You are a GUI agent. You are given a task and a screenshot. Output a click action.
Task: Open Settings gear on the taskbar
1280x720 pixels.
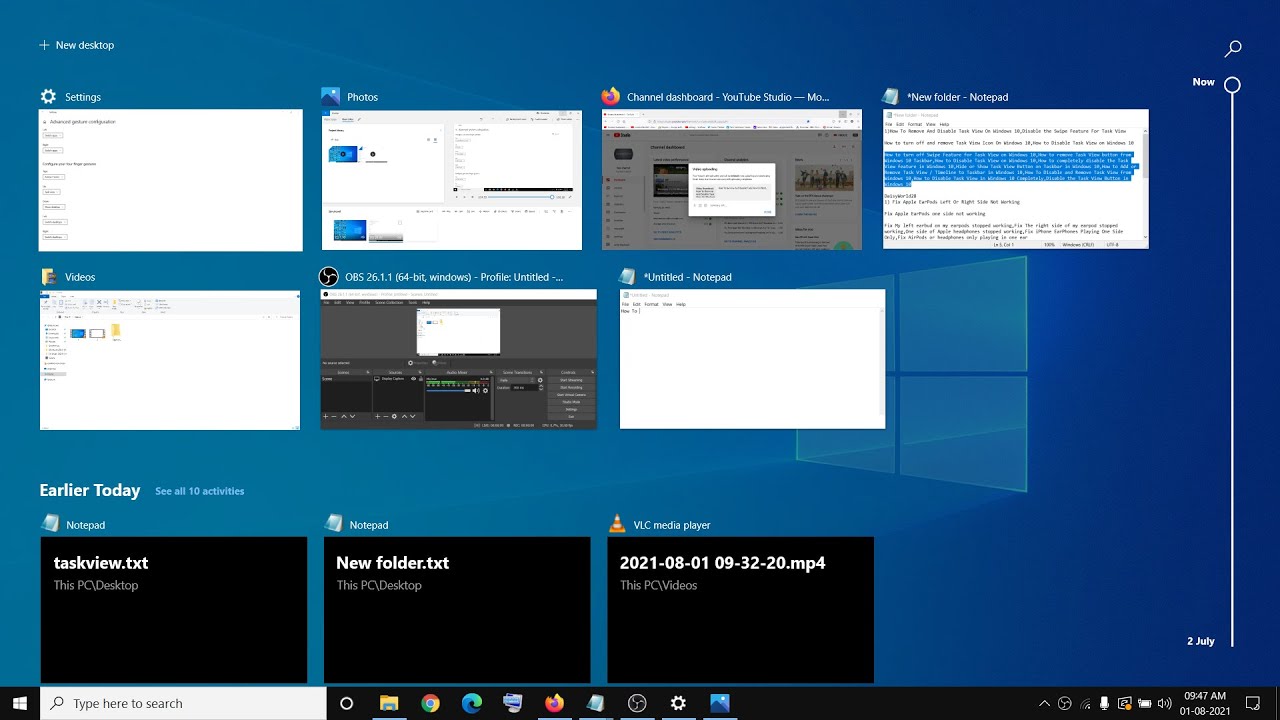(x=678, y=704)
